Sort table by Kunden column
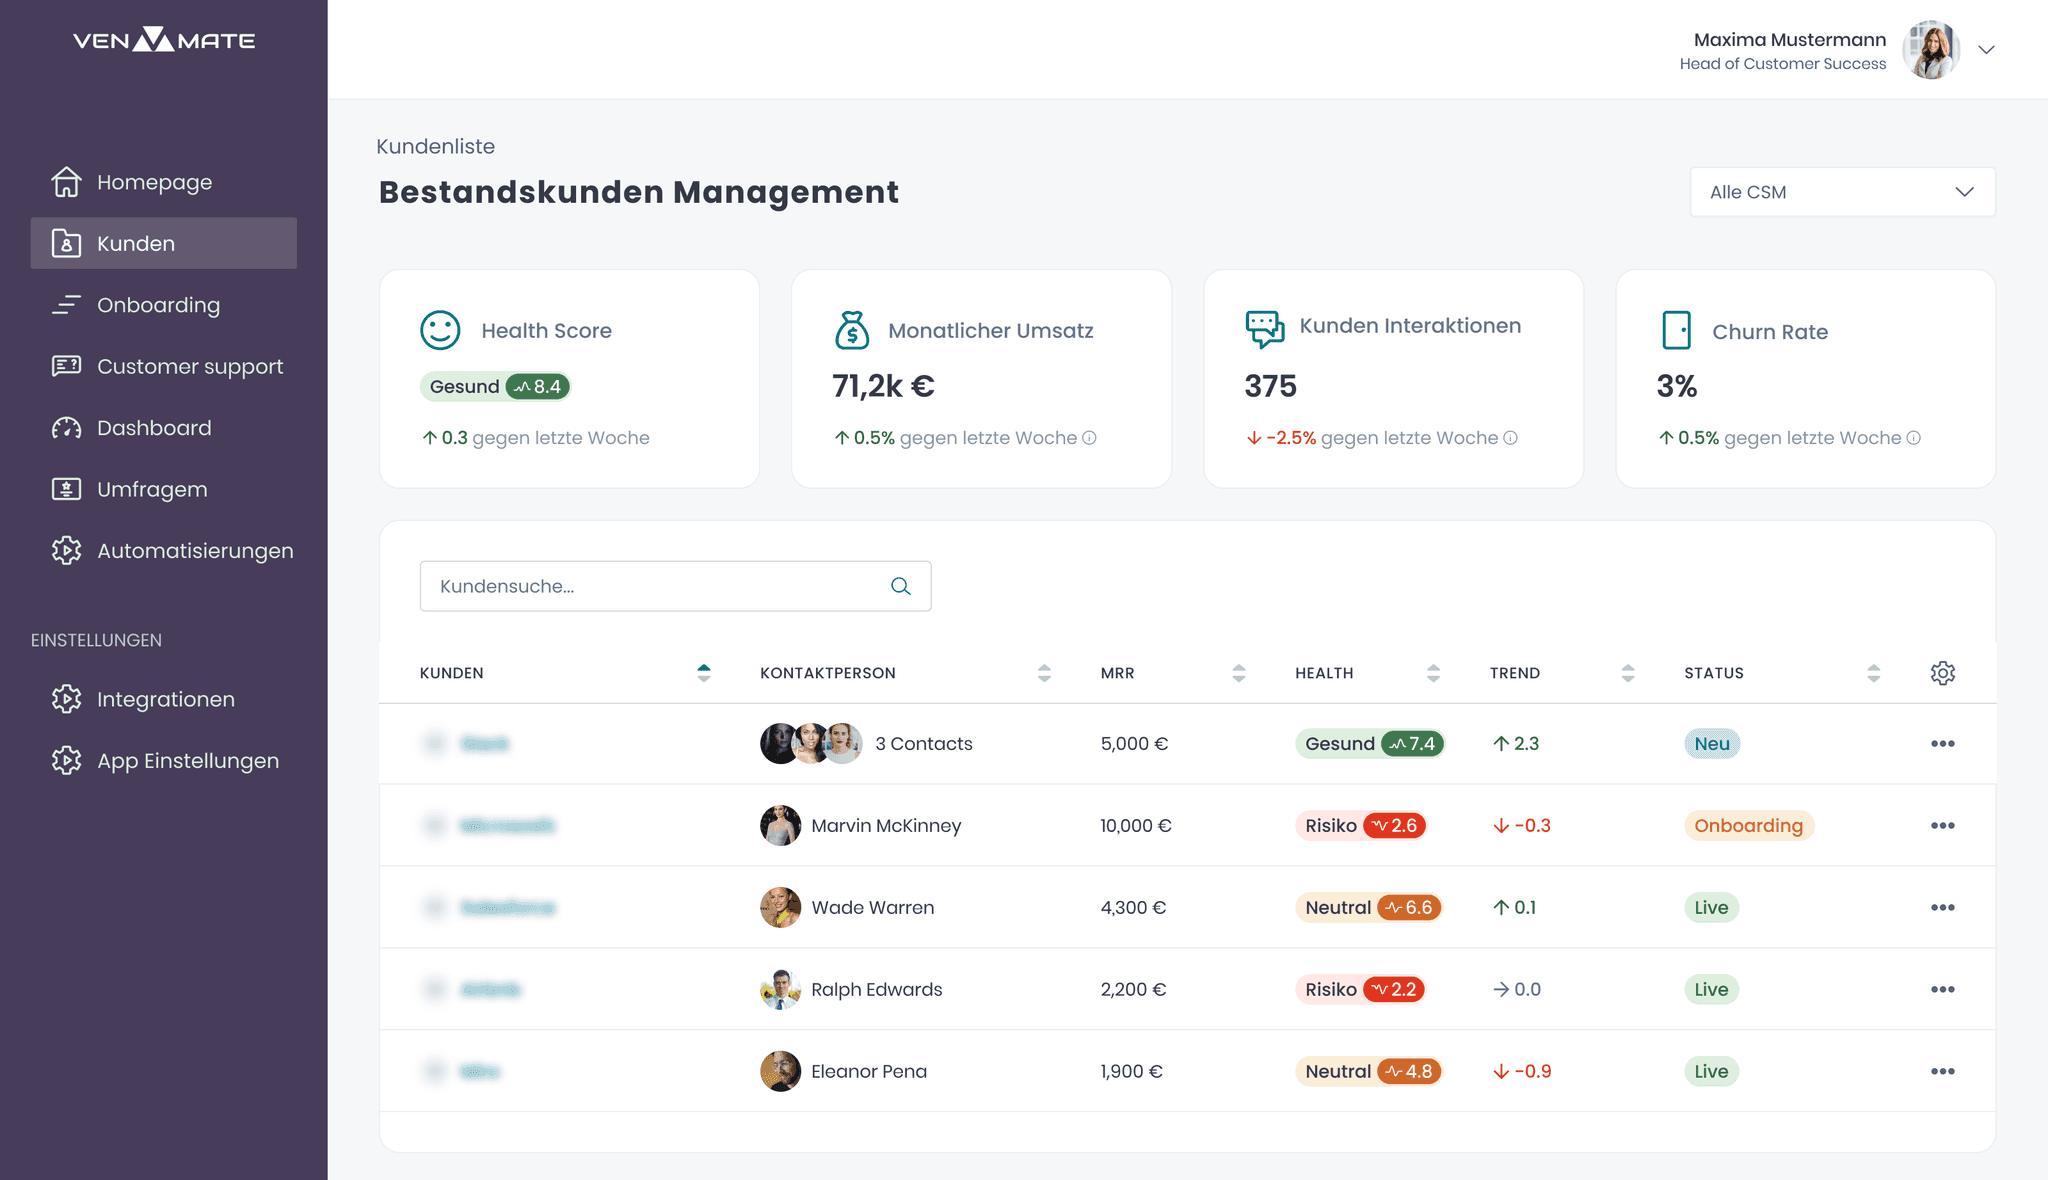2048x1180 pixels. coord(704,673)
